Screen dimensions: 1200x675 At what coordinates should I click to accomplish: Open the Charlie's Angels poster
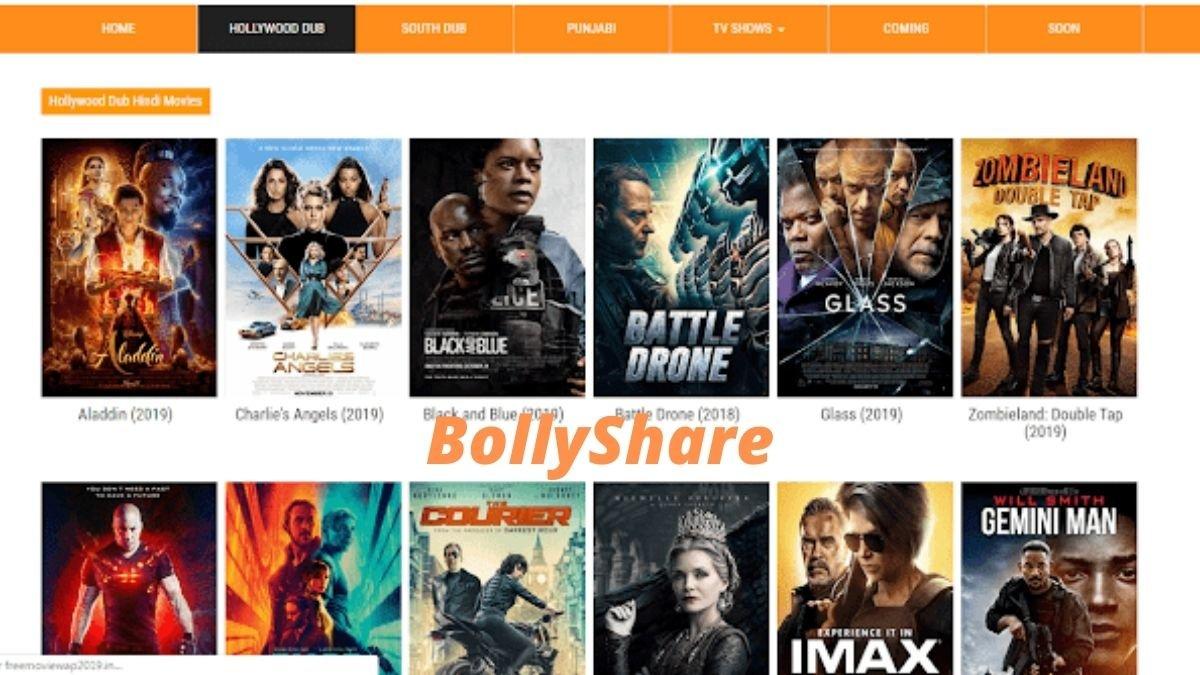[x=313, y=267]
